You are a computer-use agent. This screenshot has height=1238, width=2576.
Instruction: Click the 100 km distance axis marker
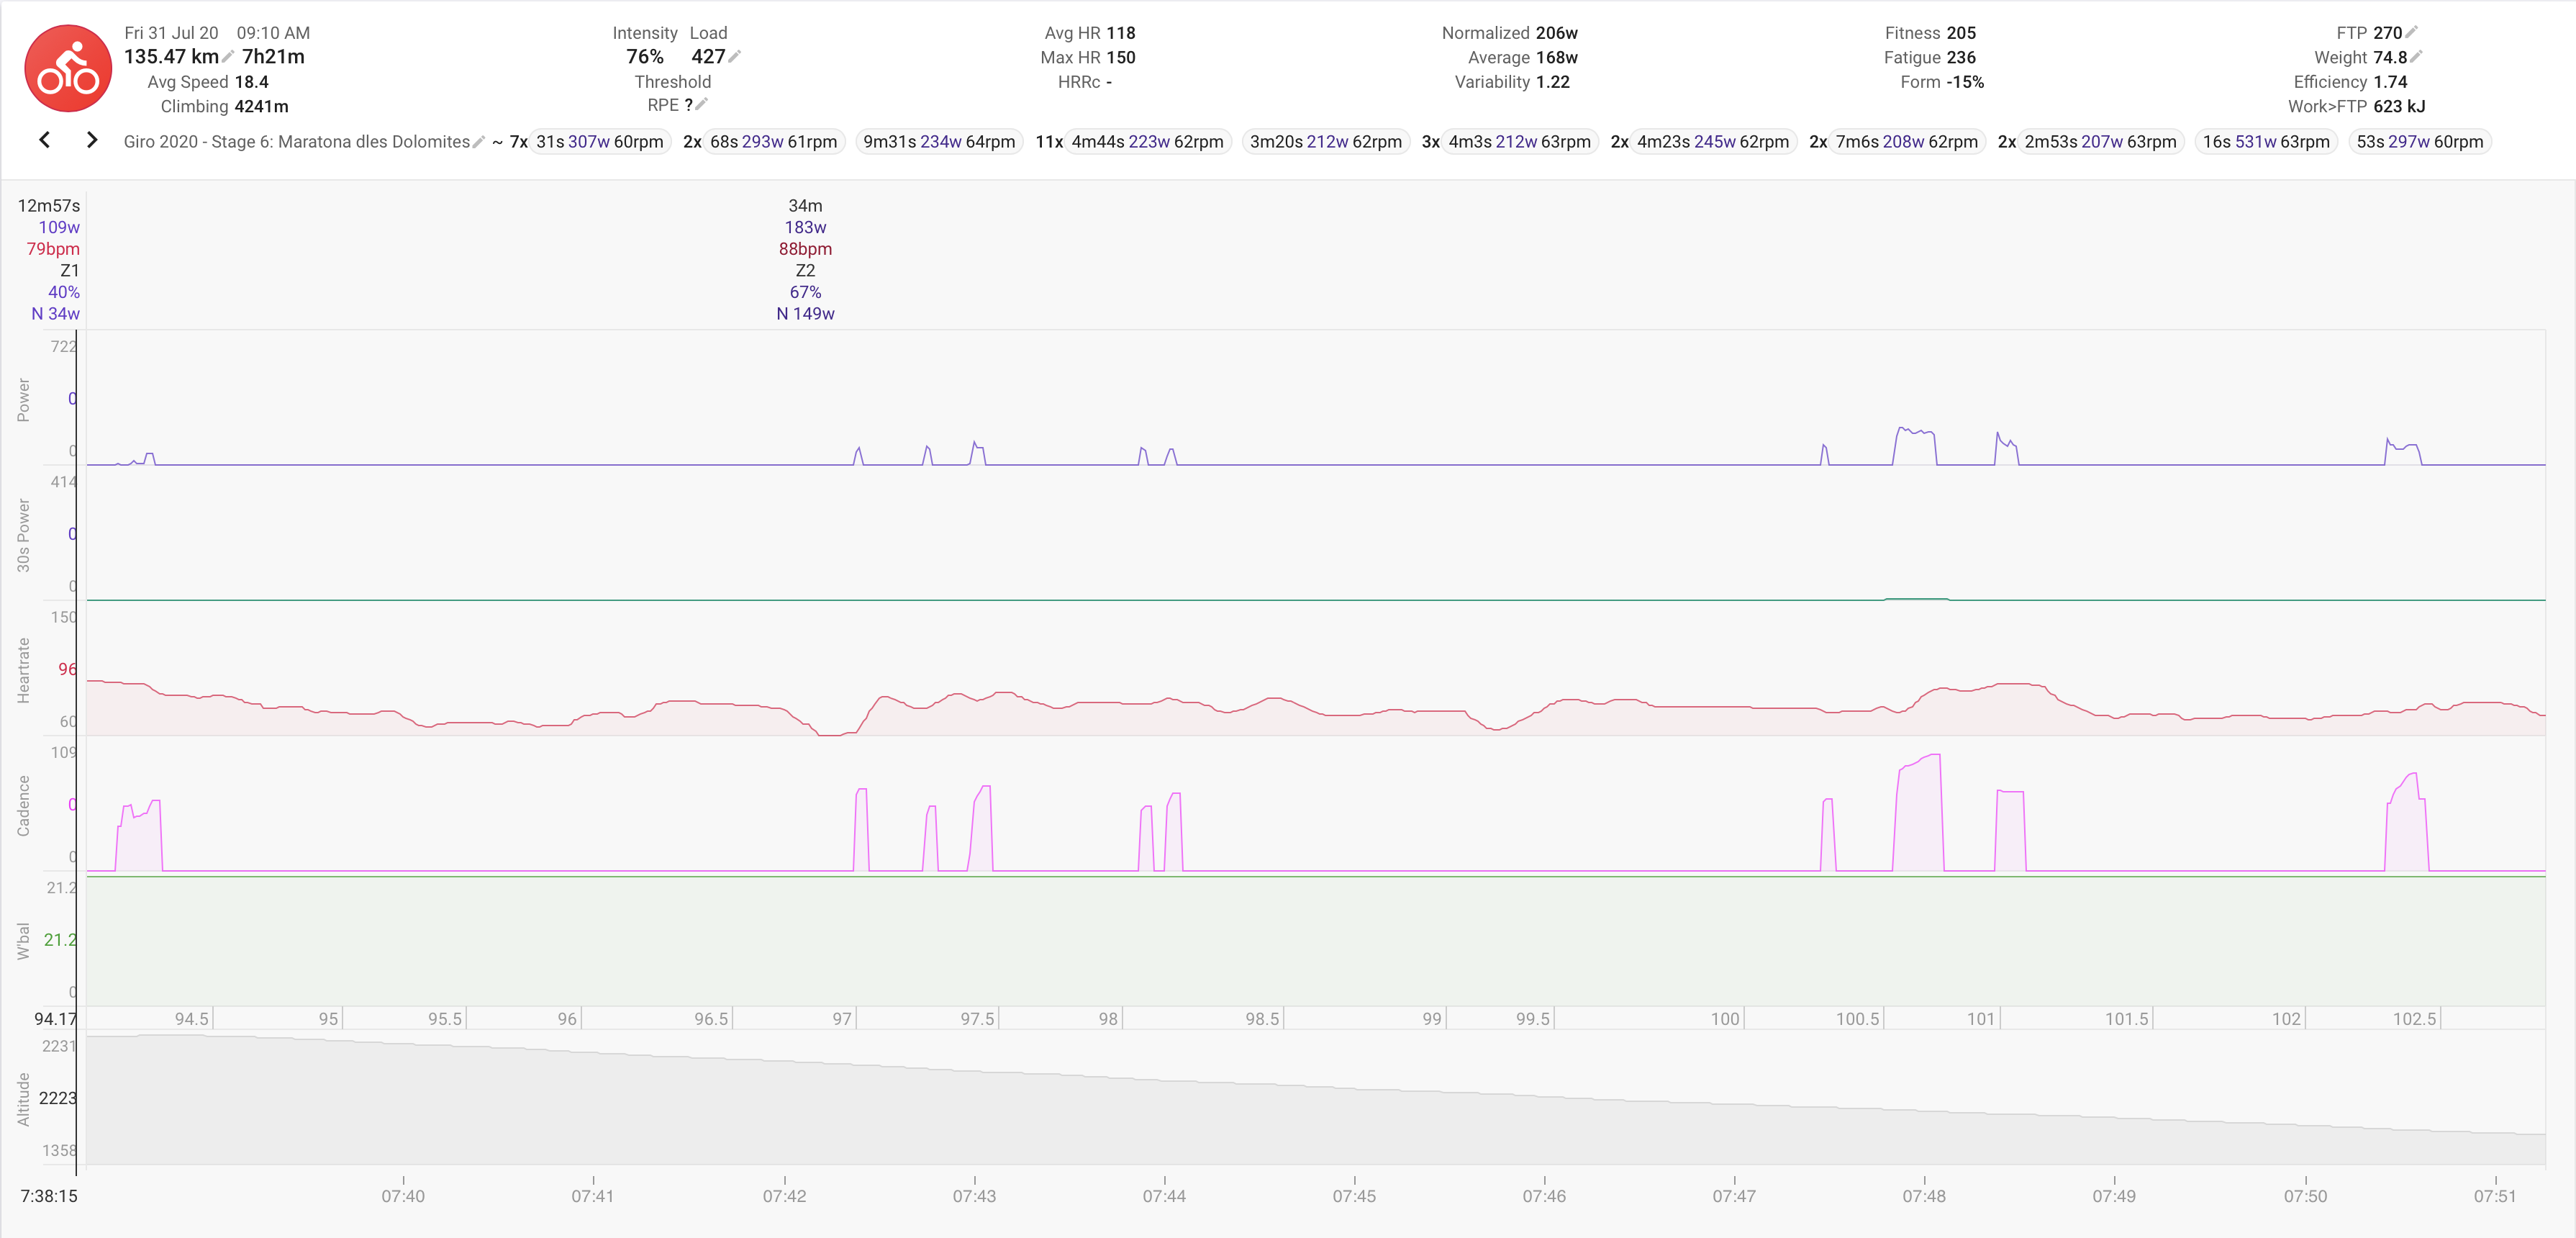point(1725,1018)
